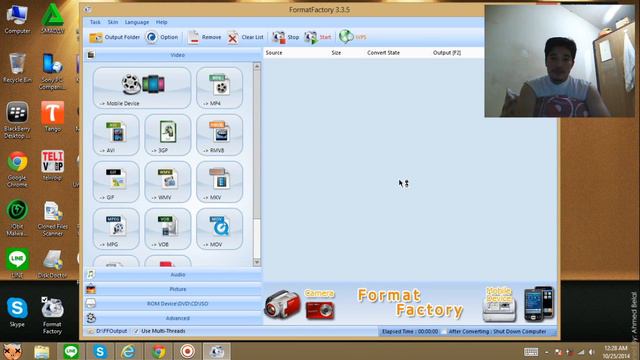The height and width of the screenshot is (360, 640).
Task: Click the Size column header
Action: pyautogui.click(x=336, y=53)
